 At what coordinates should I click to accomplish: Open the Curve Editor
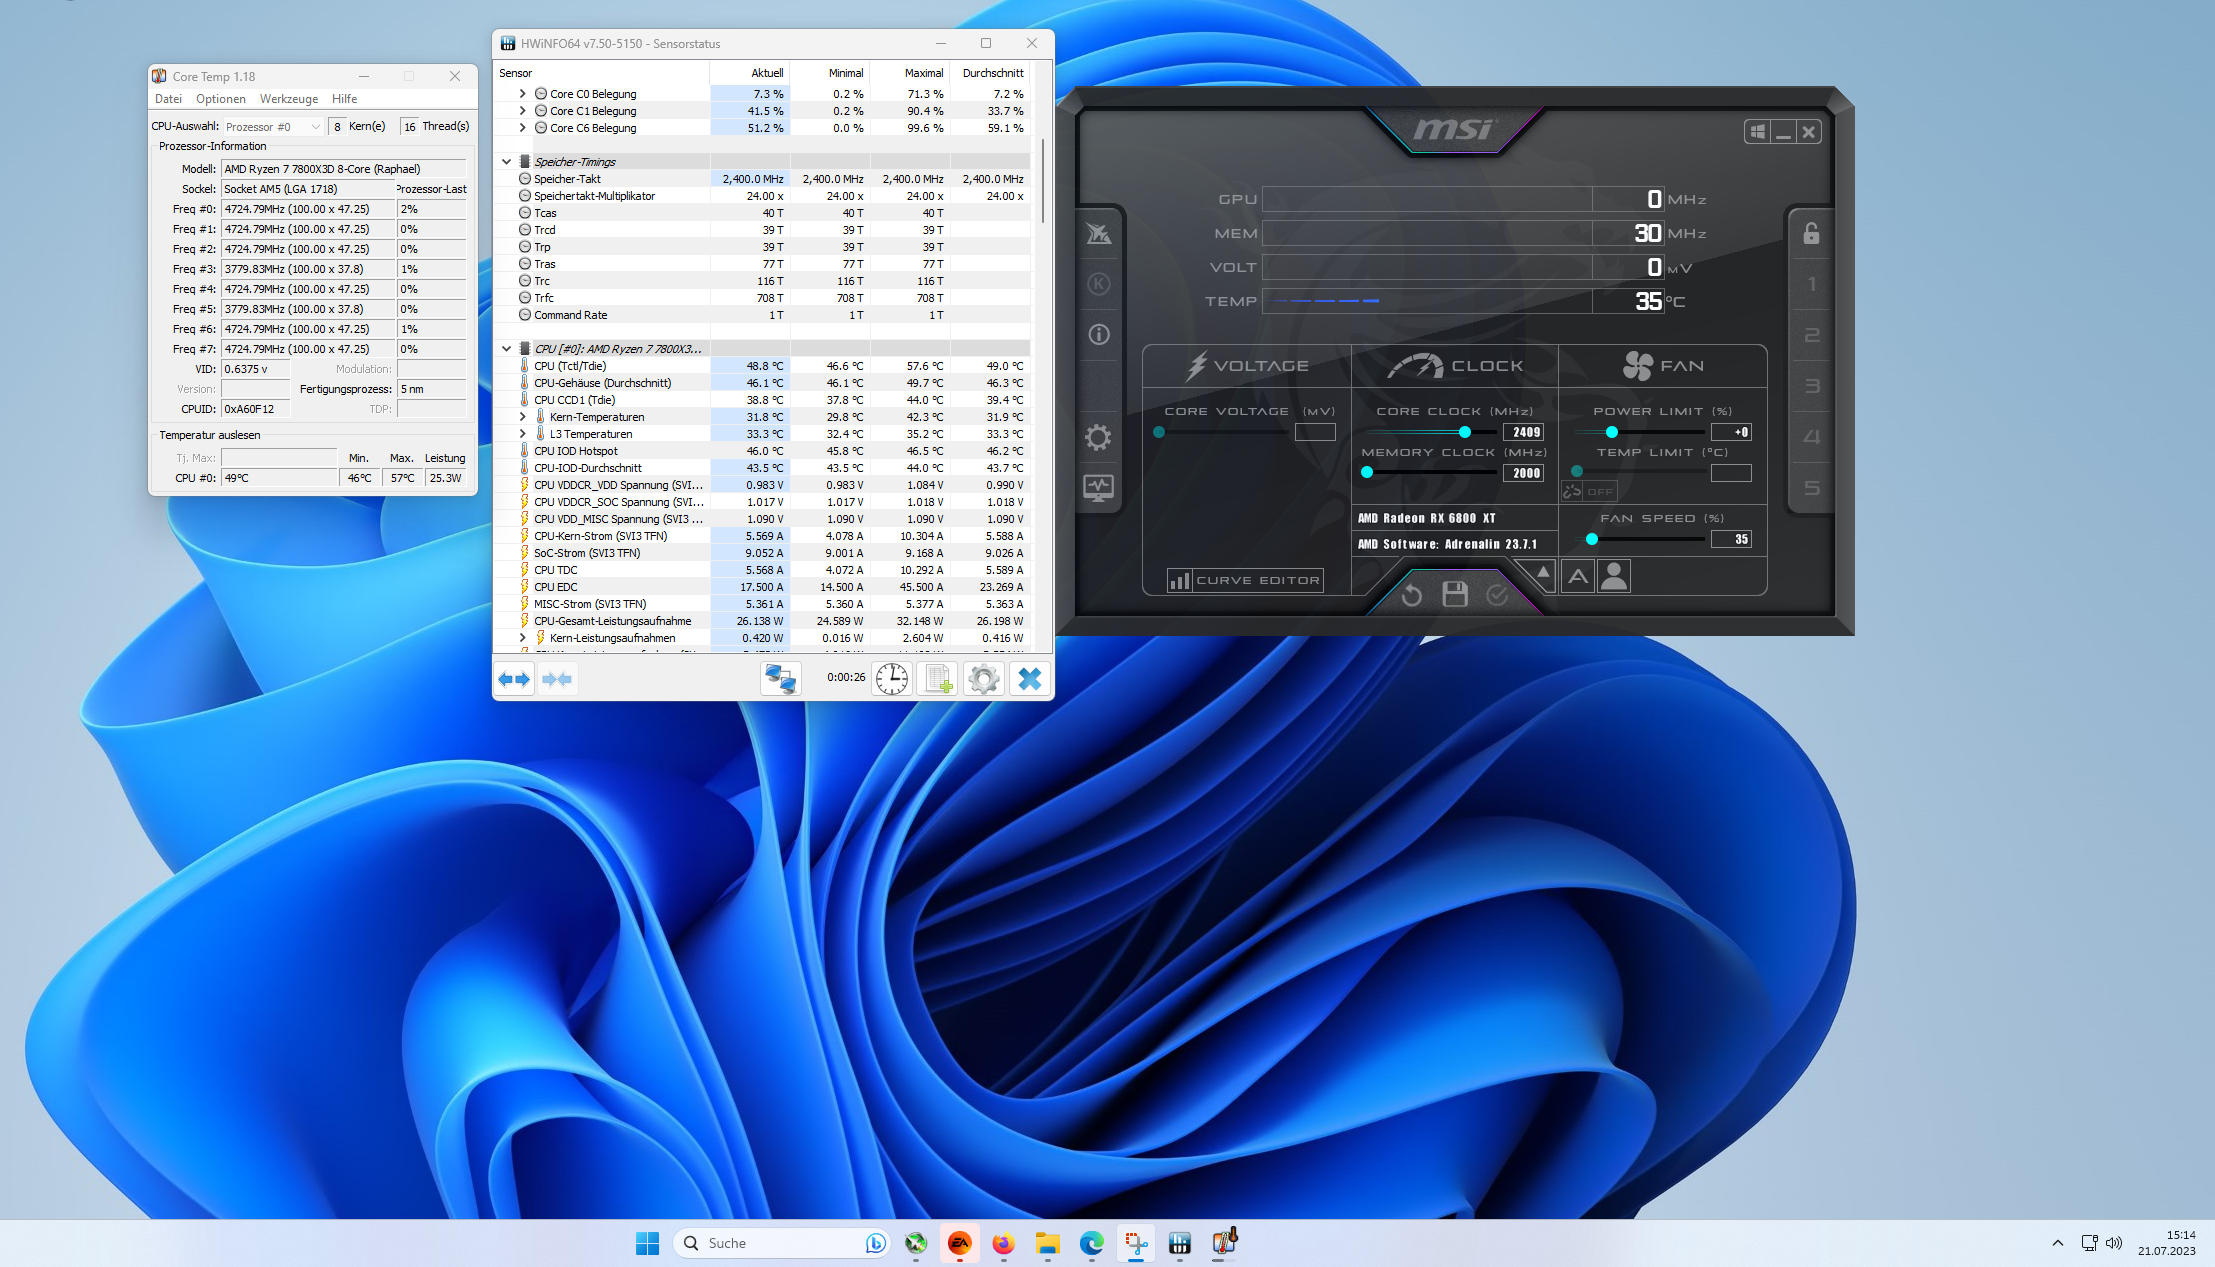coord(1245,580)
